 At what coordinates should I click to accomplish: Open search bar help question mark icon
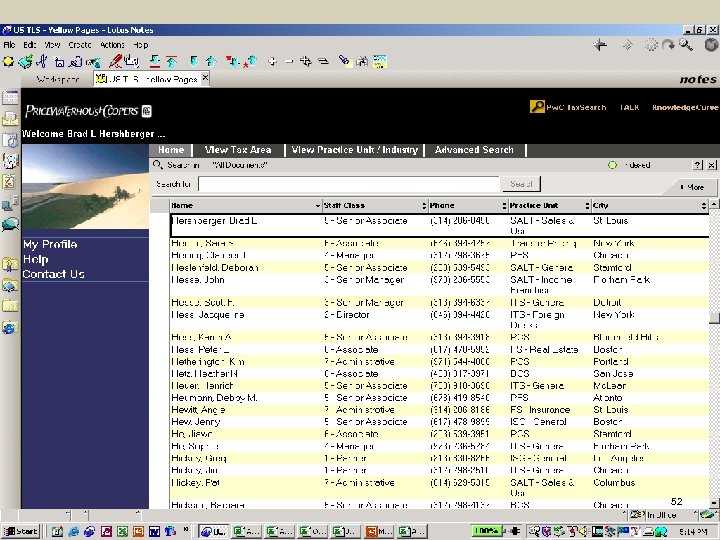699,164
